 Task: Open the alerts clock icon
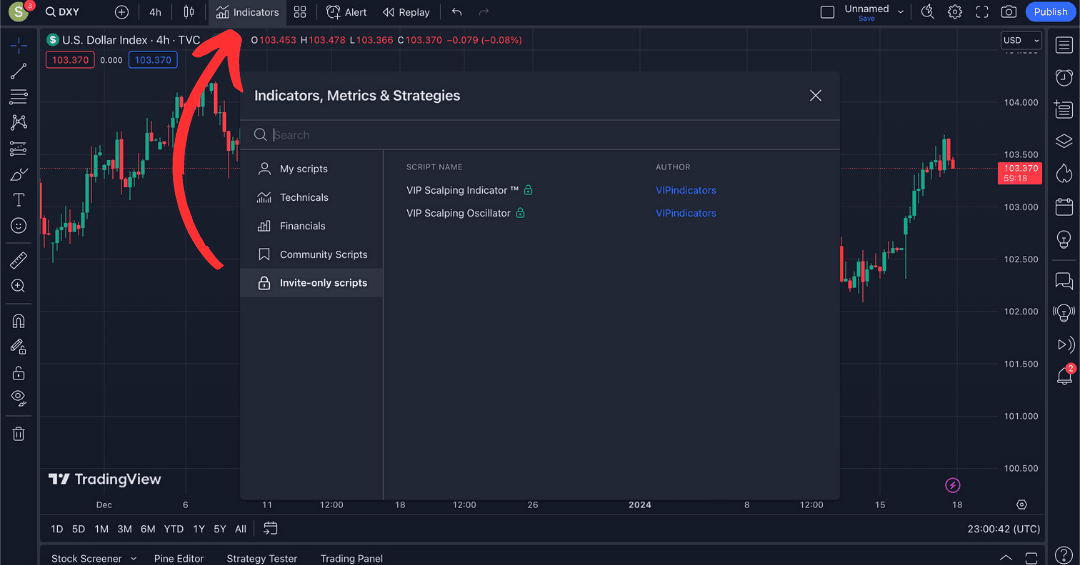coord(1064,77)
